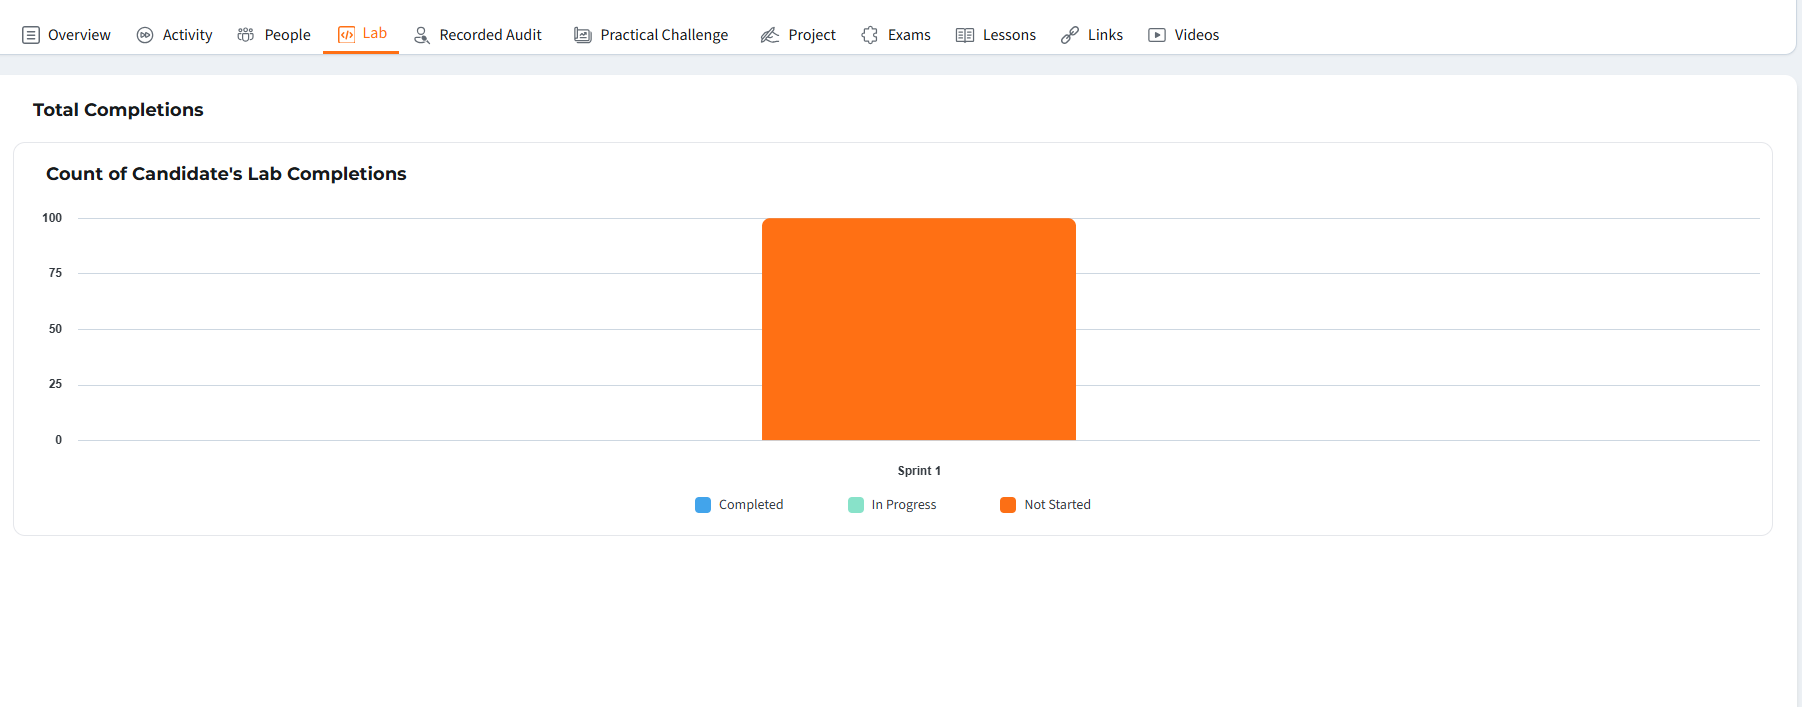Click the orange Not Started swatch
Viewport: 1802px width, 707px height.
[x=1008, y=505]
